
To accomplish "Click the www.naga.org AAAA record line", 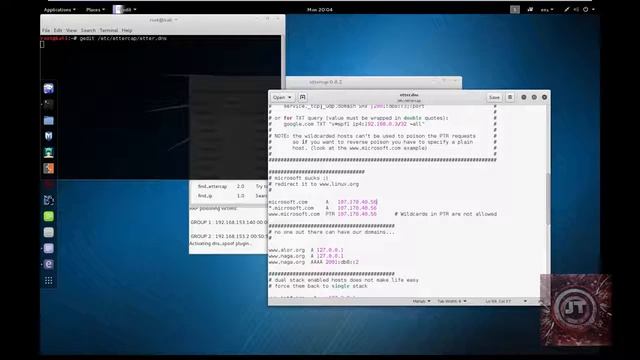I will point(313,262).
